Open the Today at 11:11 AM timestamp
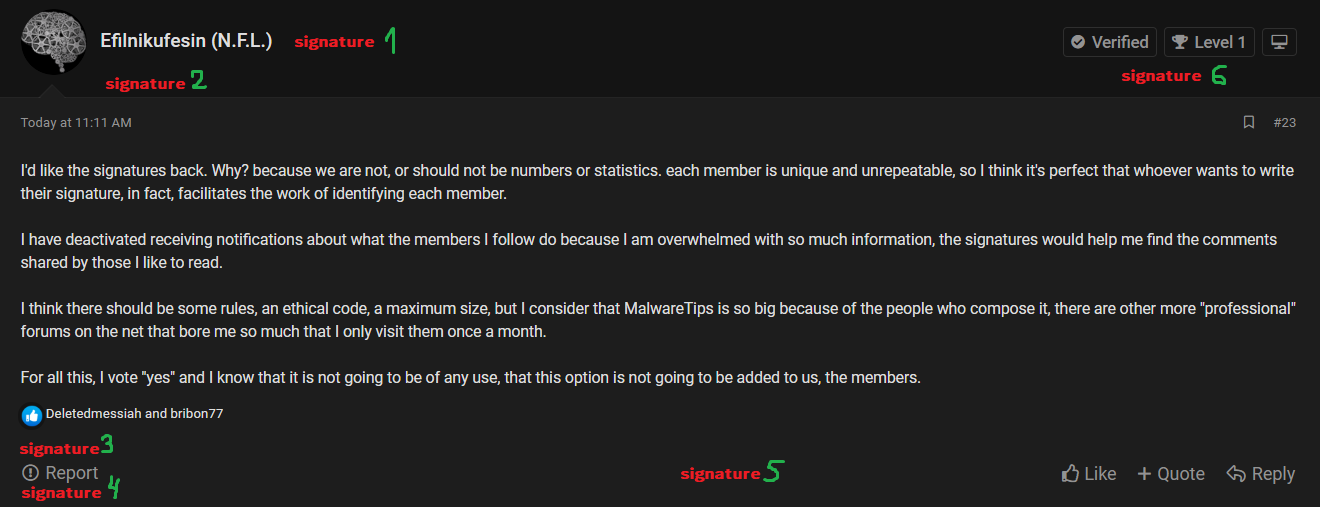Image resolution: width=1320 pixels, height=507 pixels. [76, 123]
